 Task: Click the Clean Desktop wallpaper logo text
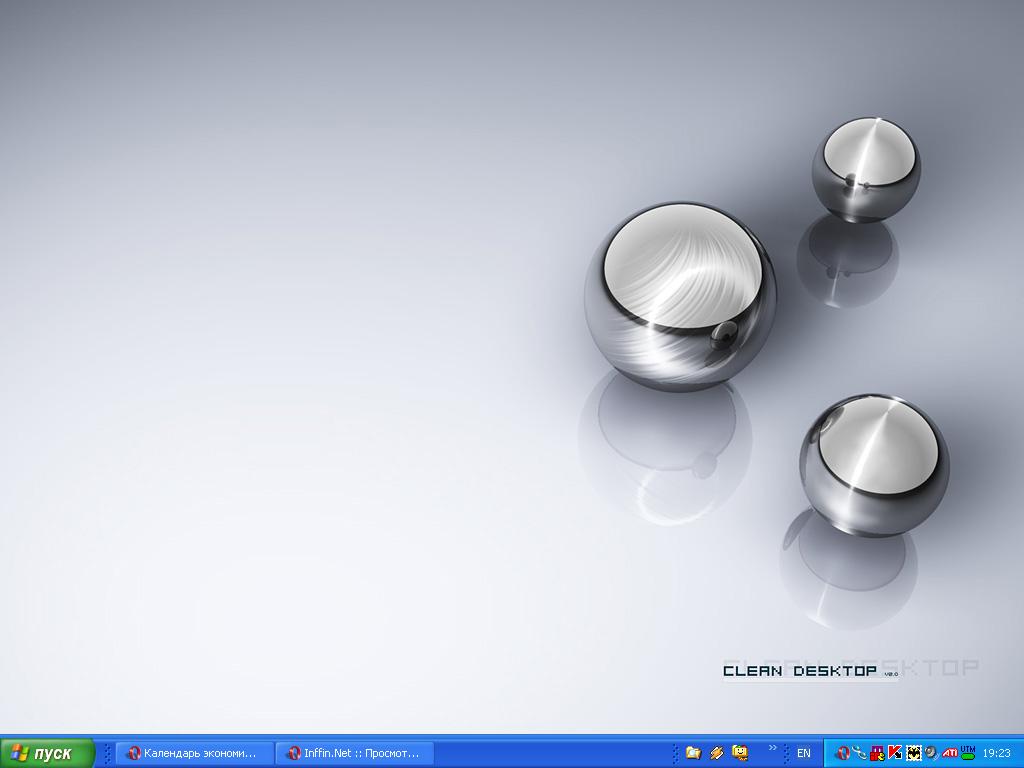[x=800, y=671]
